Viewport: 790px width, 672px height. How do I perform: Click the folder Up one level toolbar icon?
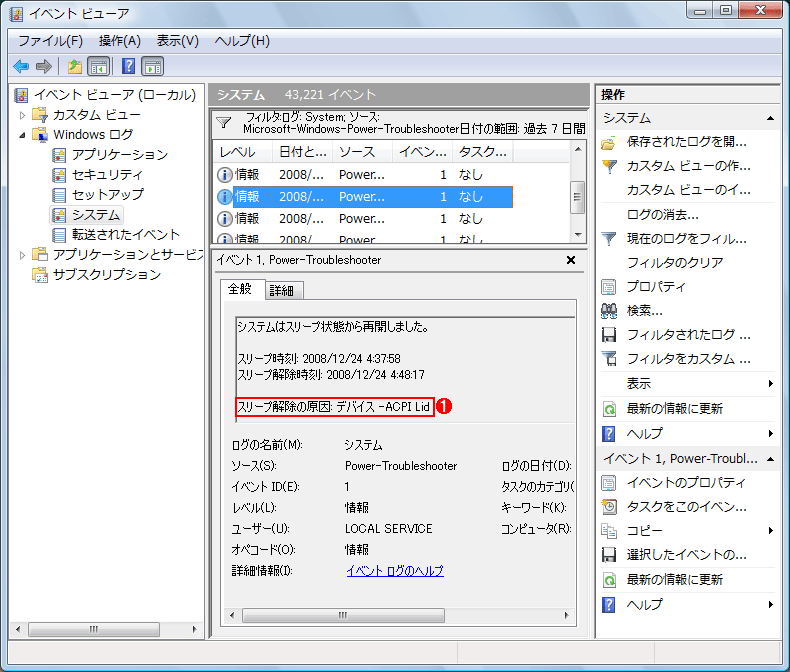75,66
